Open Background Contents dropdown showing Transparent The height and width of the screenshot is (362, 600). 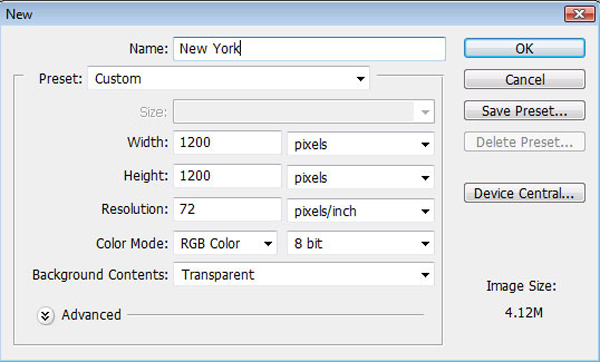point(304,274)
